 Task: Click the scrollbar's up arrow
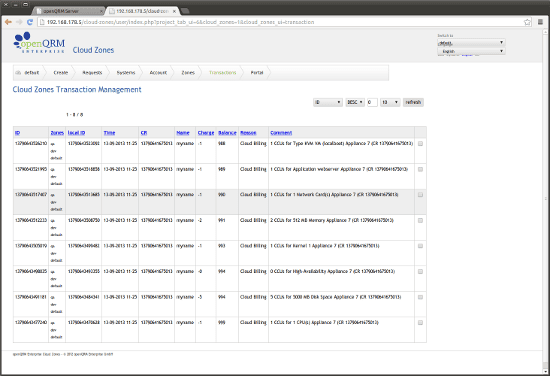(545, 32)
